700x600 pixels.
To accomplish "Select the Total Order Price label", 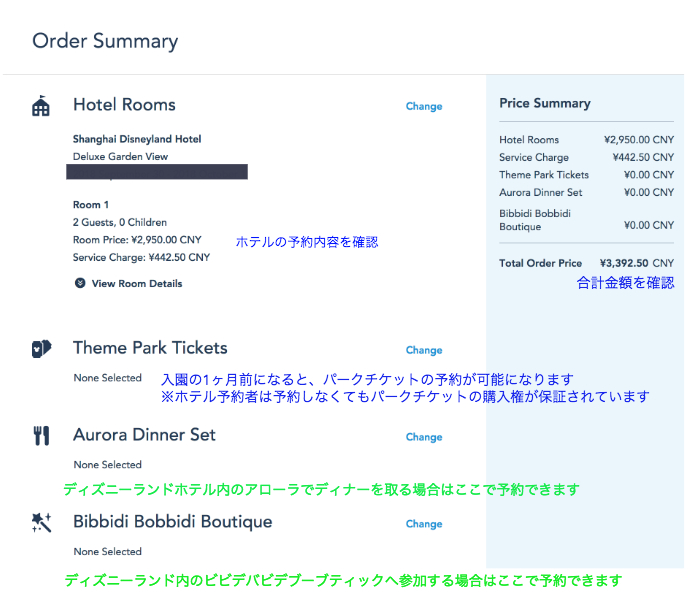I will pos(540,263).
